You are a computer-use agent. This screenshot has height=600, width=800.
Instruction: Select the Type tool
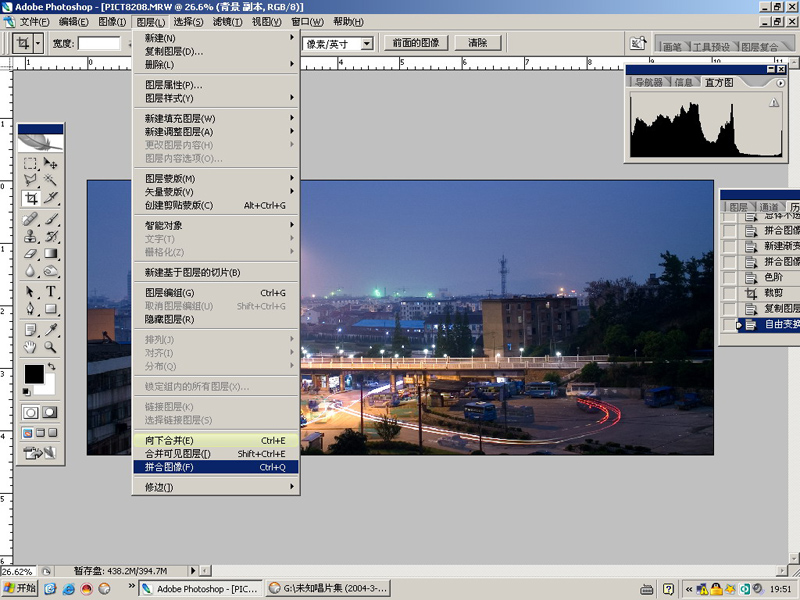(x=50, y=292)
